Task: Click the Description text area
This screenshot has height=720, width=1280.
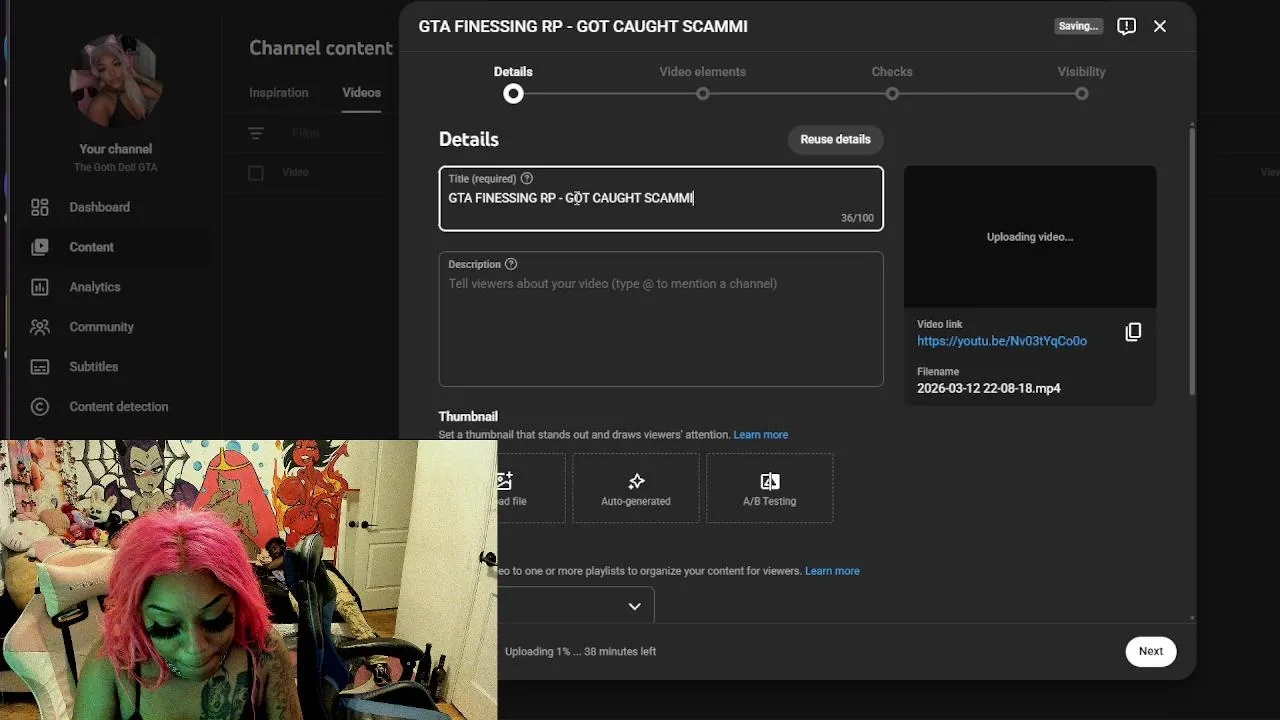Action: 661,319
